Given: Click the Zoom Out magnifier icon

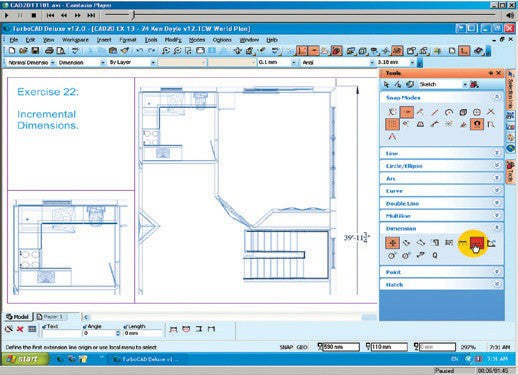Looking at the screenshot, I should point(177,51).
